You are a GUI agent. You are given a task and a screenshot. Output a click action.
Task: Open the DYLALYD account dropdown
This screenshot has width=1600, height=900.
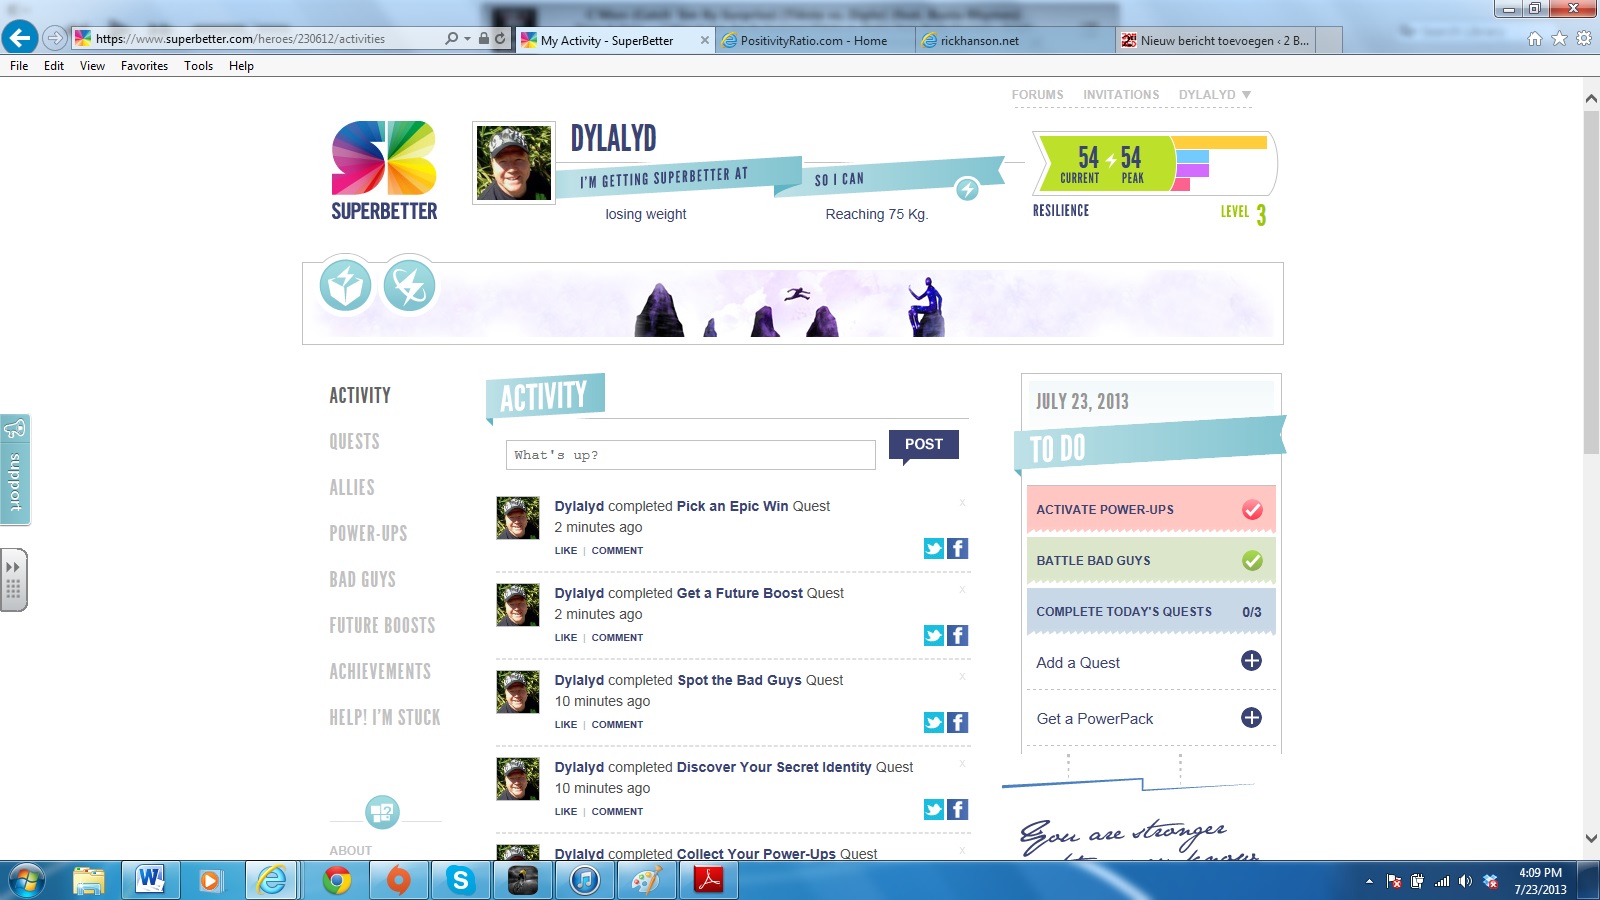point(1214,95)
